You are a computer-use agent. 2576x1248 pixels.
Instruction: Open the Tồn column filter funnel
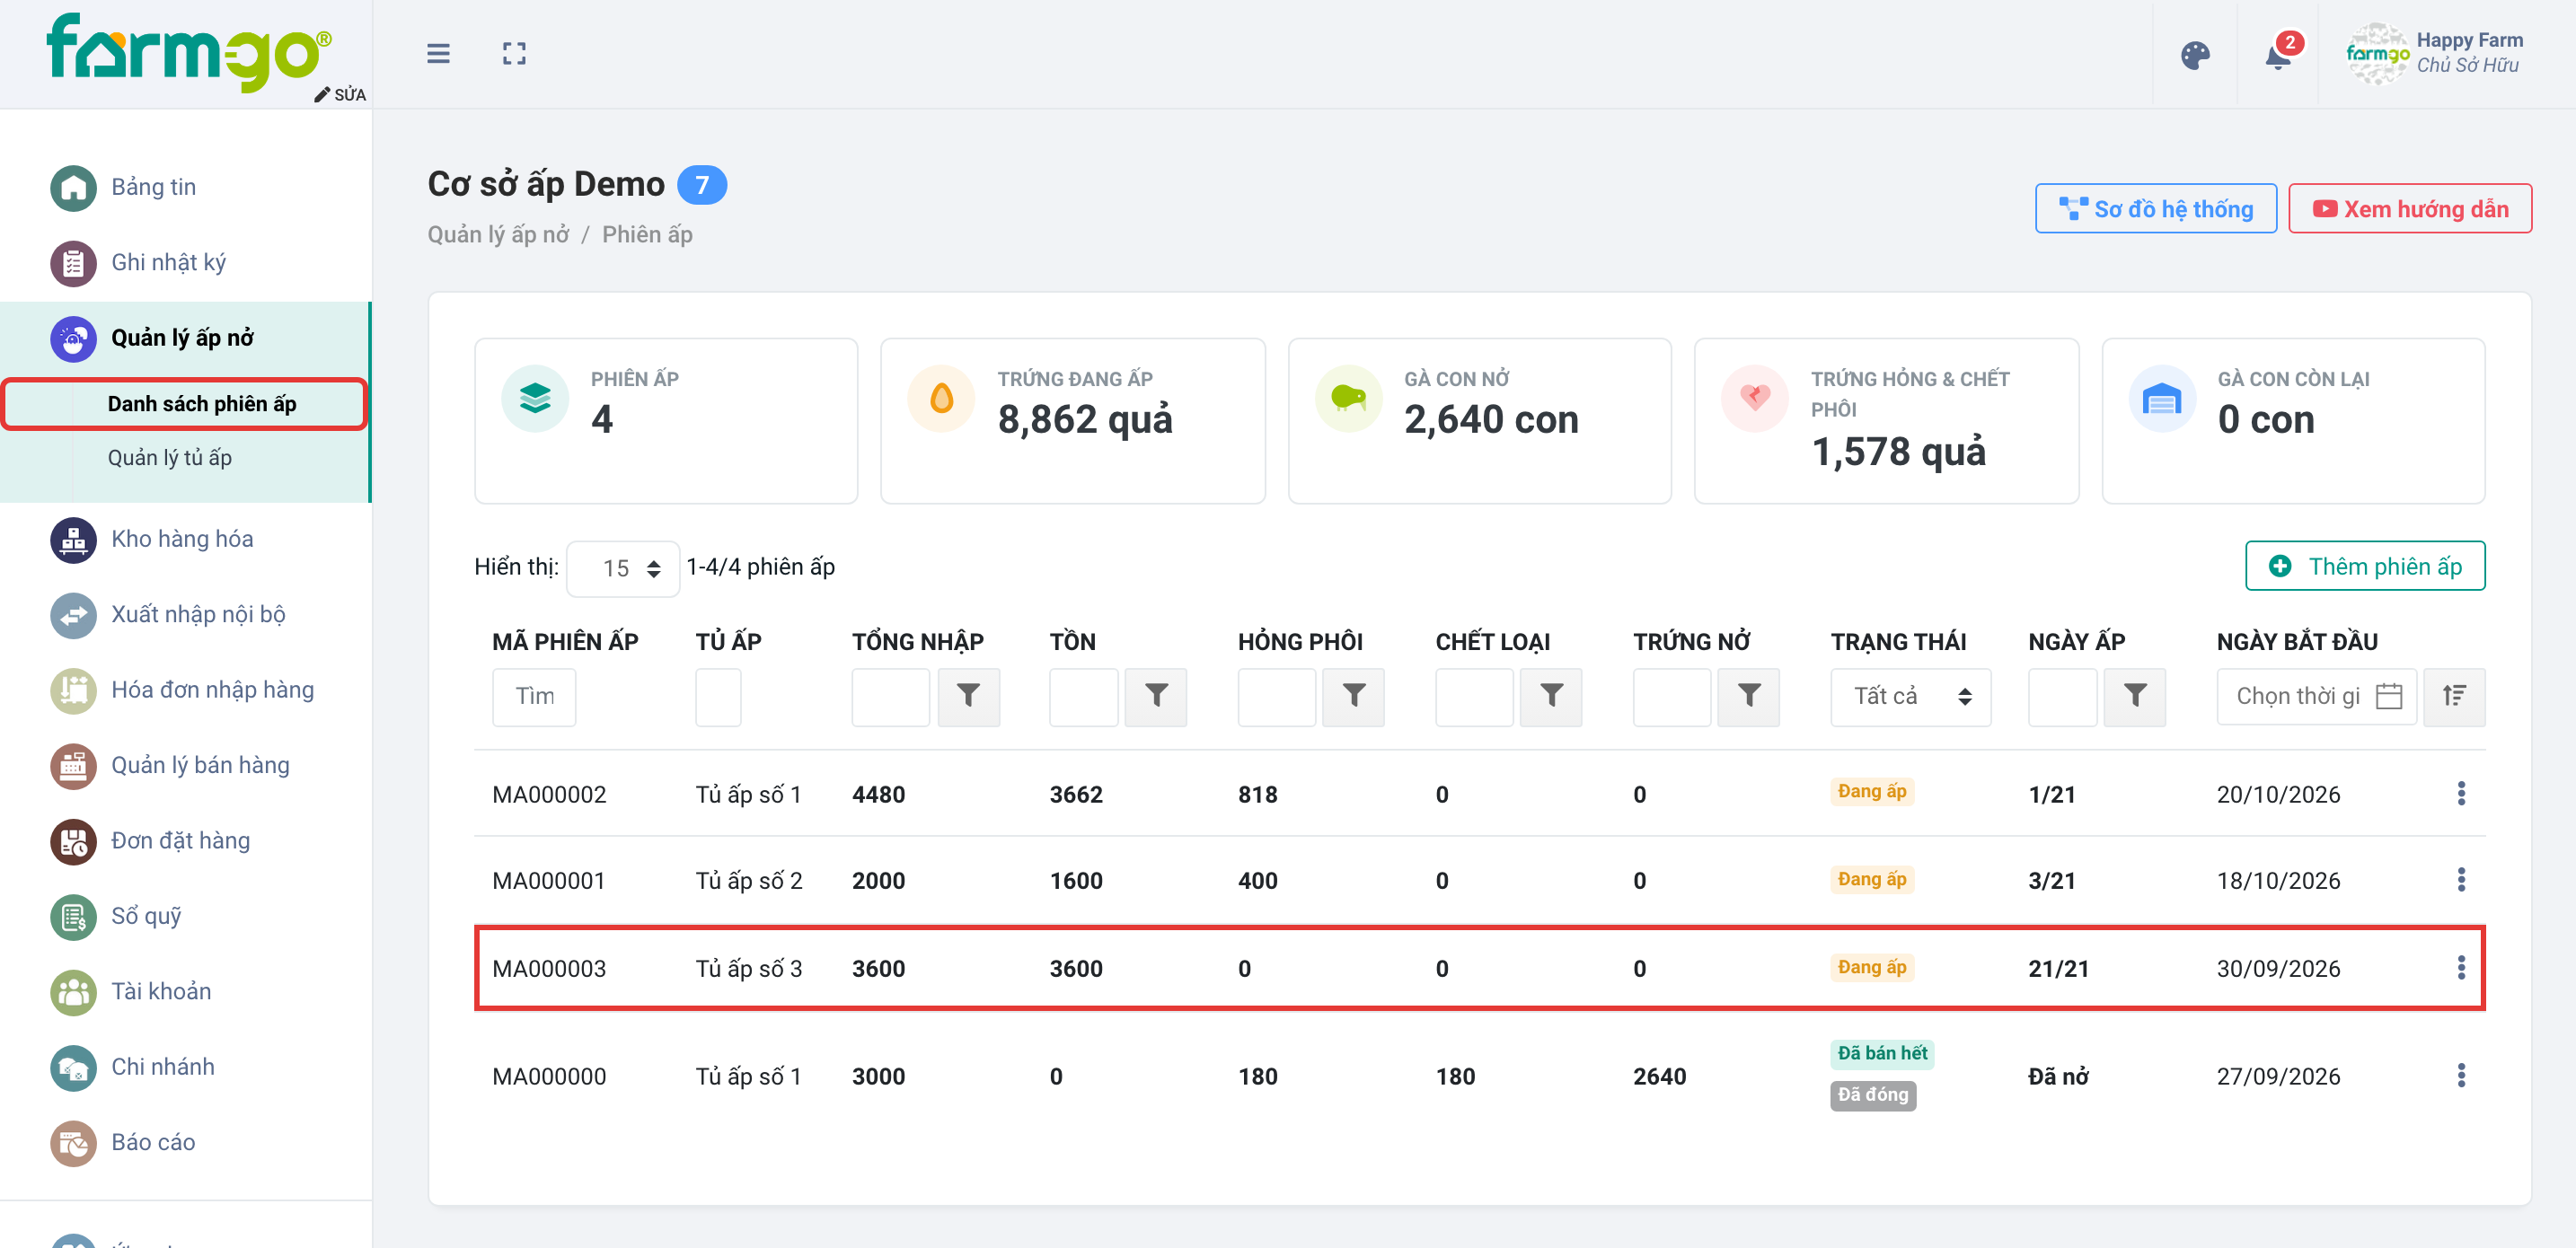(x=1155, y=696)
